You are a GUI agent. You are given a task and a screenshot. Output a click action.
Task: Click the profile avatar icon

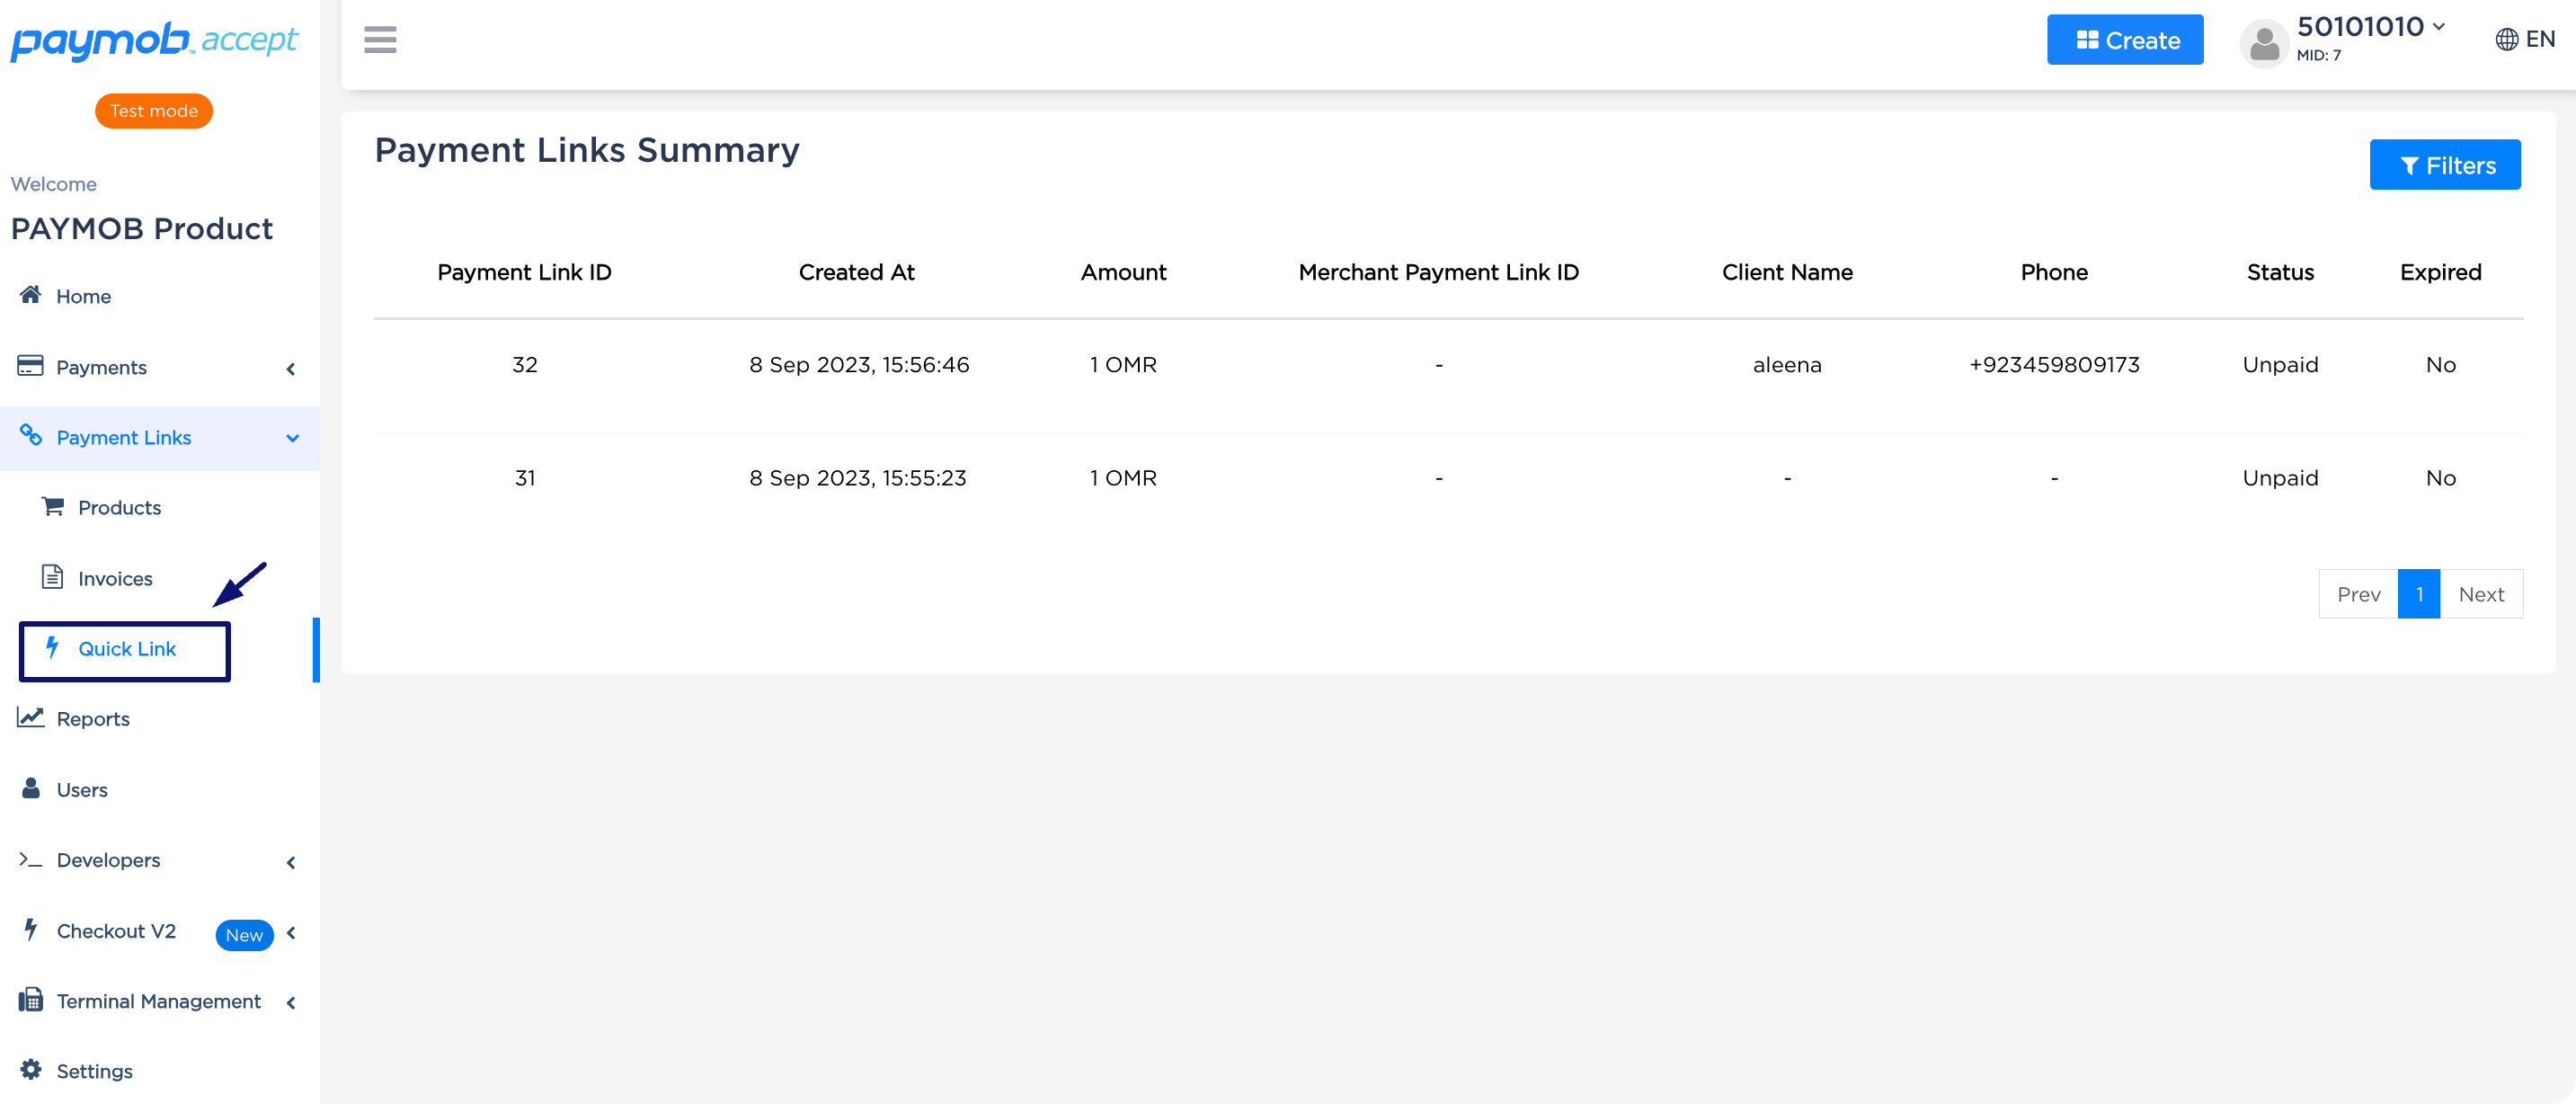point(2265,42)
